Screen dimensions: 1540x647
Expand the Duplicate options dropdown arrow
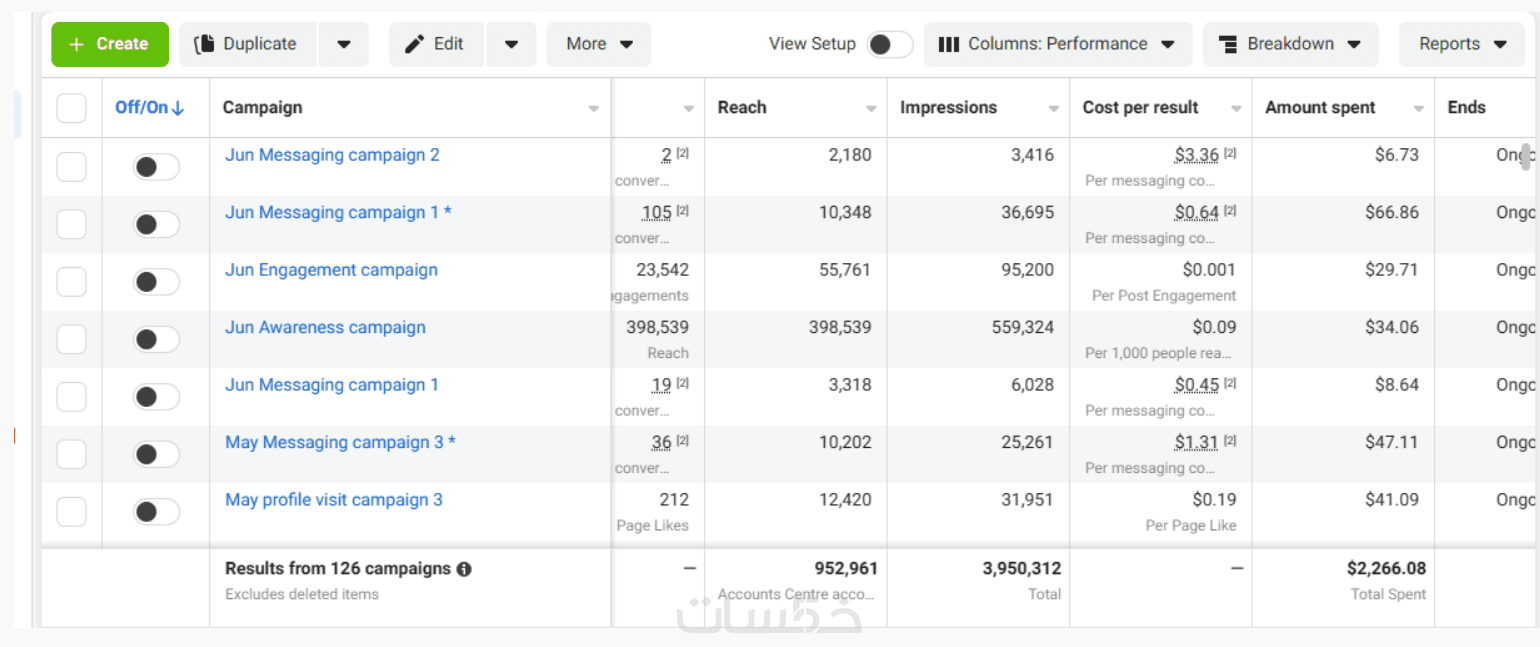[344, 44]
